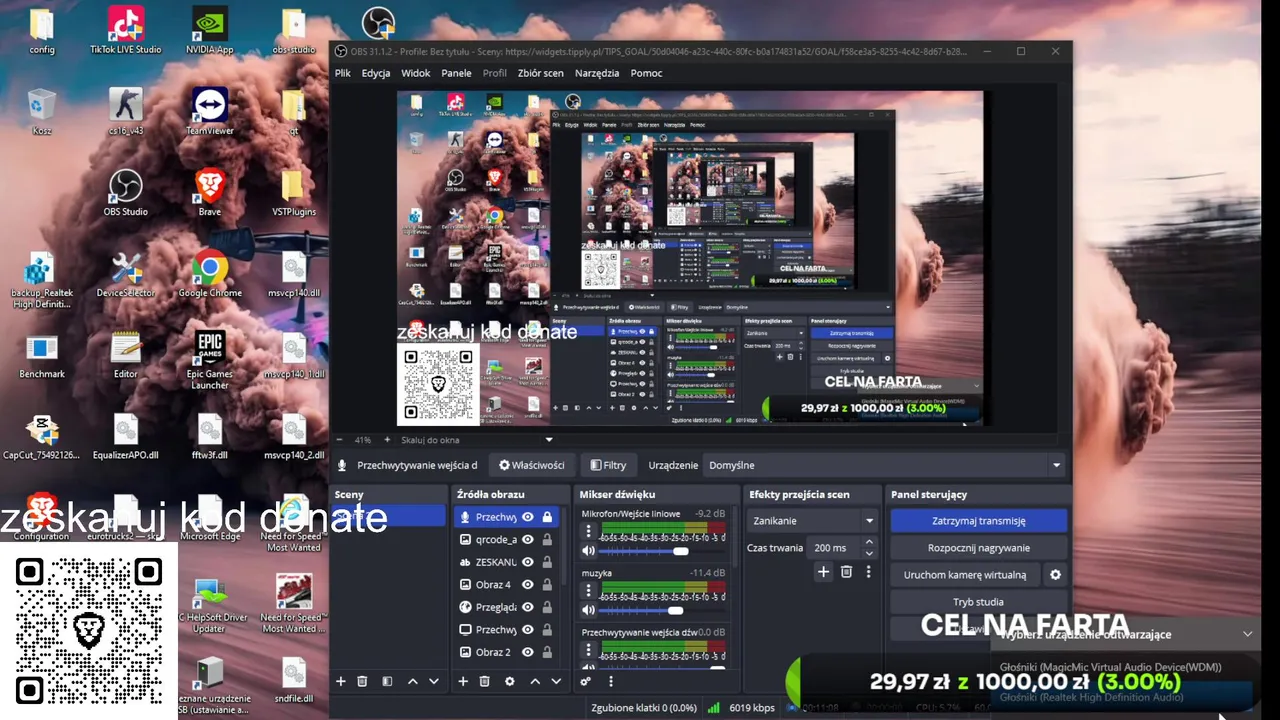This screenshot has width=1280, height=720.
Task: Open the Zbiór scen menu
Action: point(540,73)
